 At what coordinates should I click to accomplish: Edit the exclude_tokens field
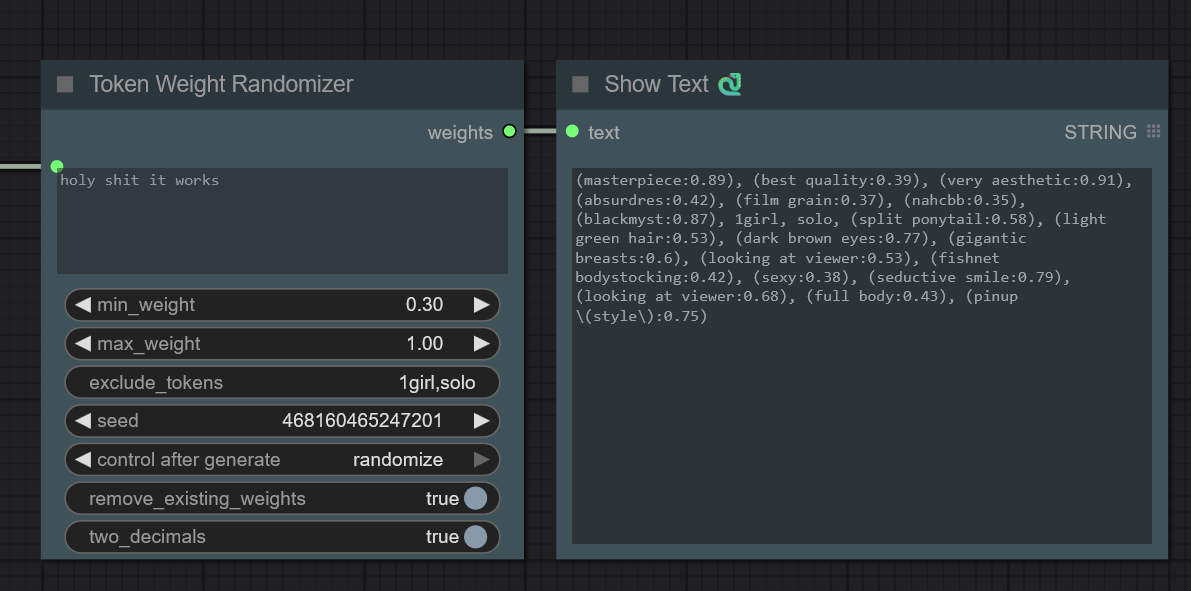(x=283, y=382)
